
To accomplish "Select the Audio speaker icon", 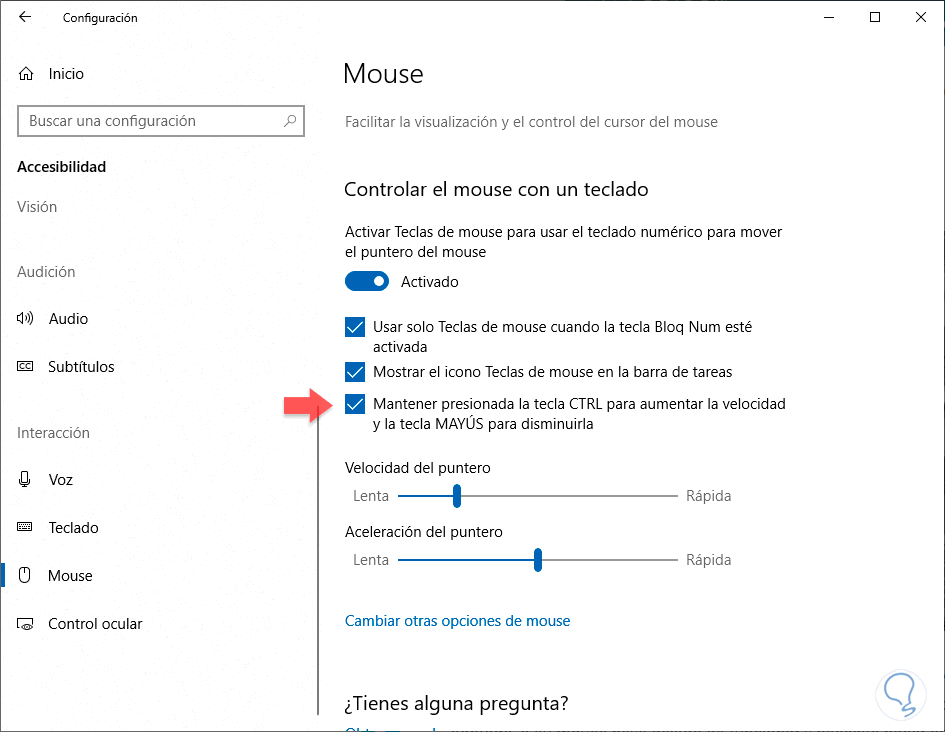I will tap(26, 319).
